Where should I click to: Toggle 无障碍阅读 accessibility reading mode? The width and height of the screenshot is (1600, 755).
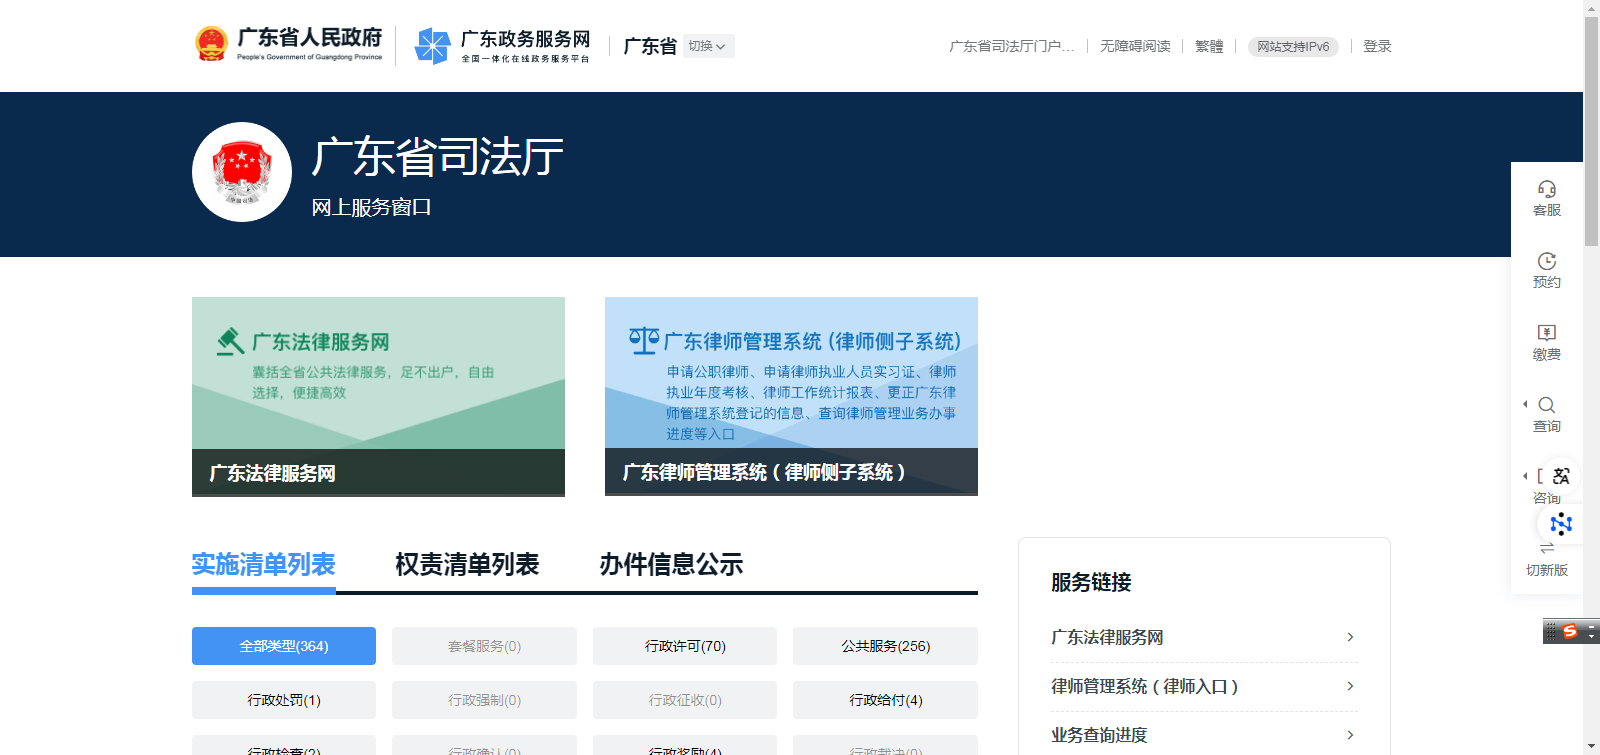(x=1135, y=46)
